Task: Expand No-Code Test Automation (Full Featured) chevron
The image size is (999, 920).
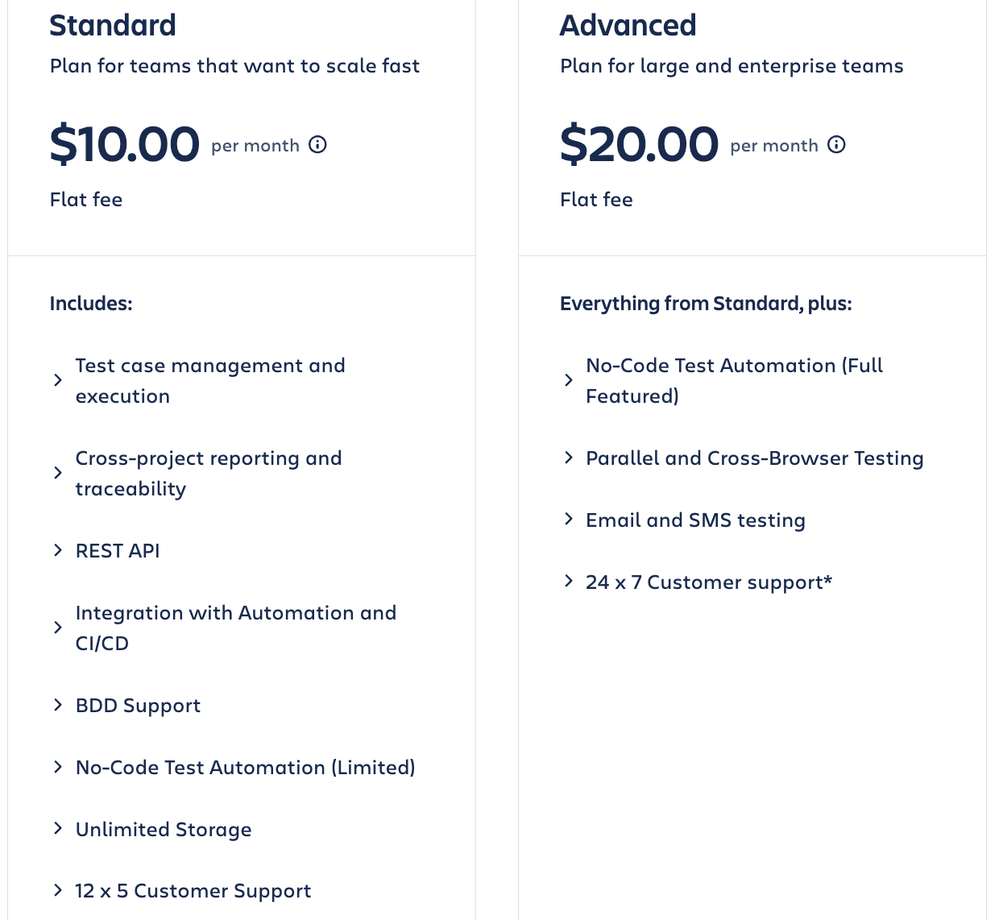Action: [x=568, y=381]
